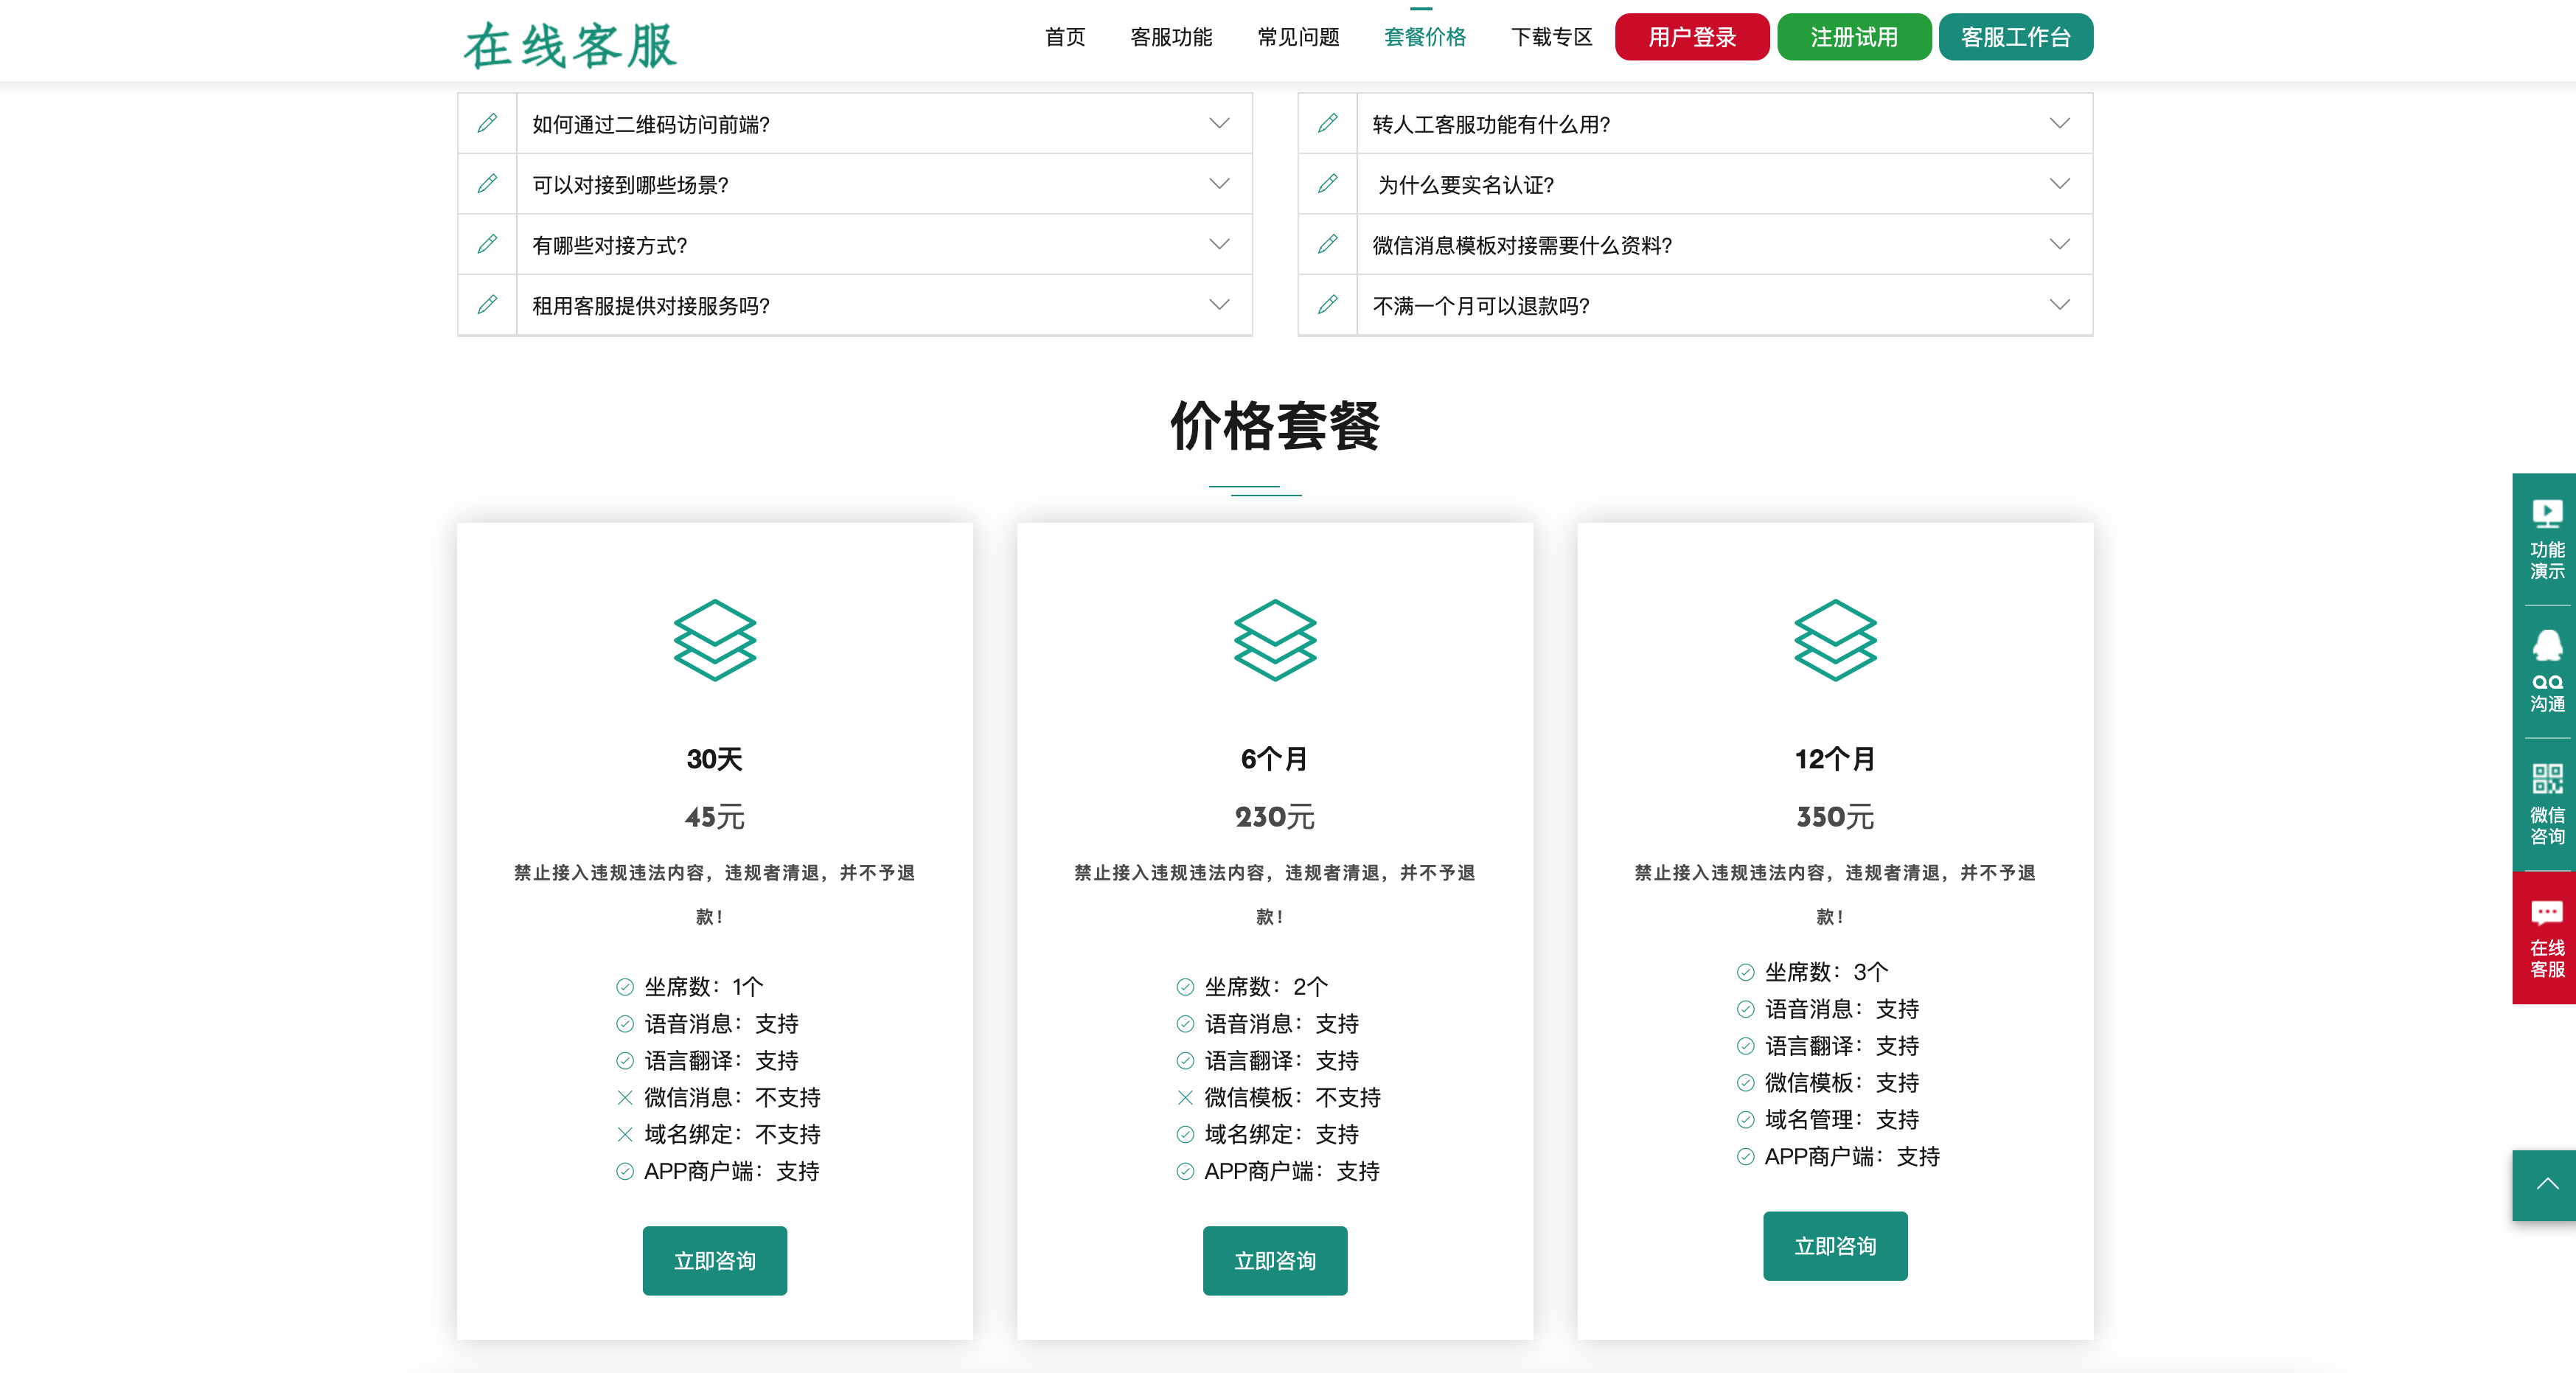The width and height of the screenshot is (2576, 1373).
Task: Click the layers icon on 30天 plan
Action: pos(715,640)
